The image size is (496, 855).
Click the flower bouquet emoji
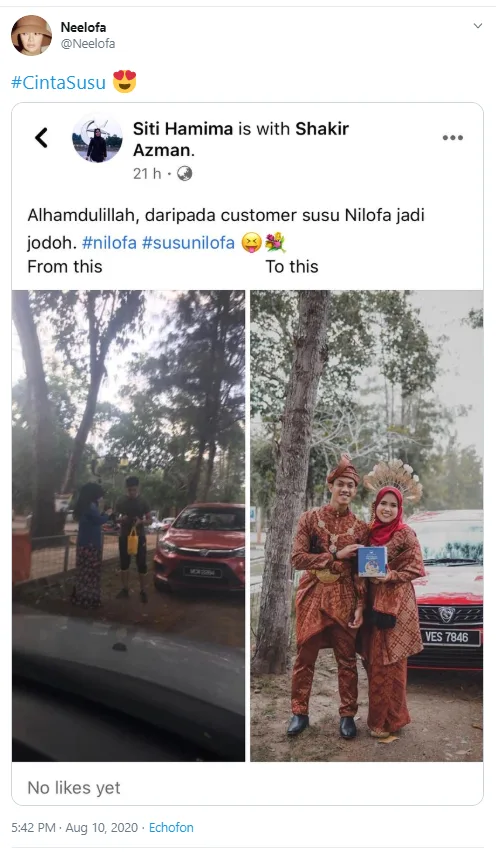(x=275, y=242)
